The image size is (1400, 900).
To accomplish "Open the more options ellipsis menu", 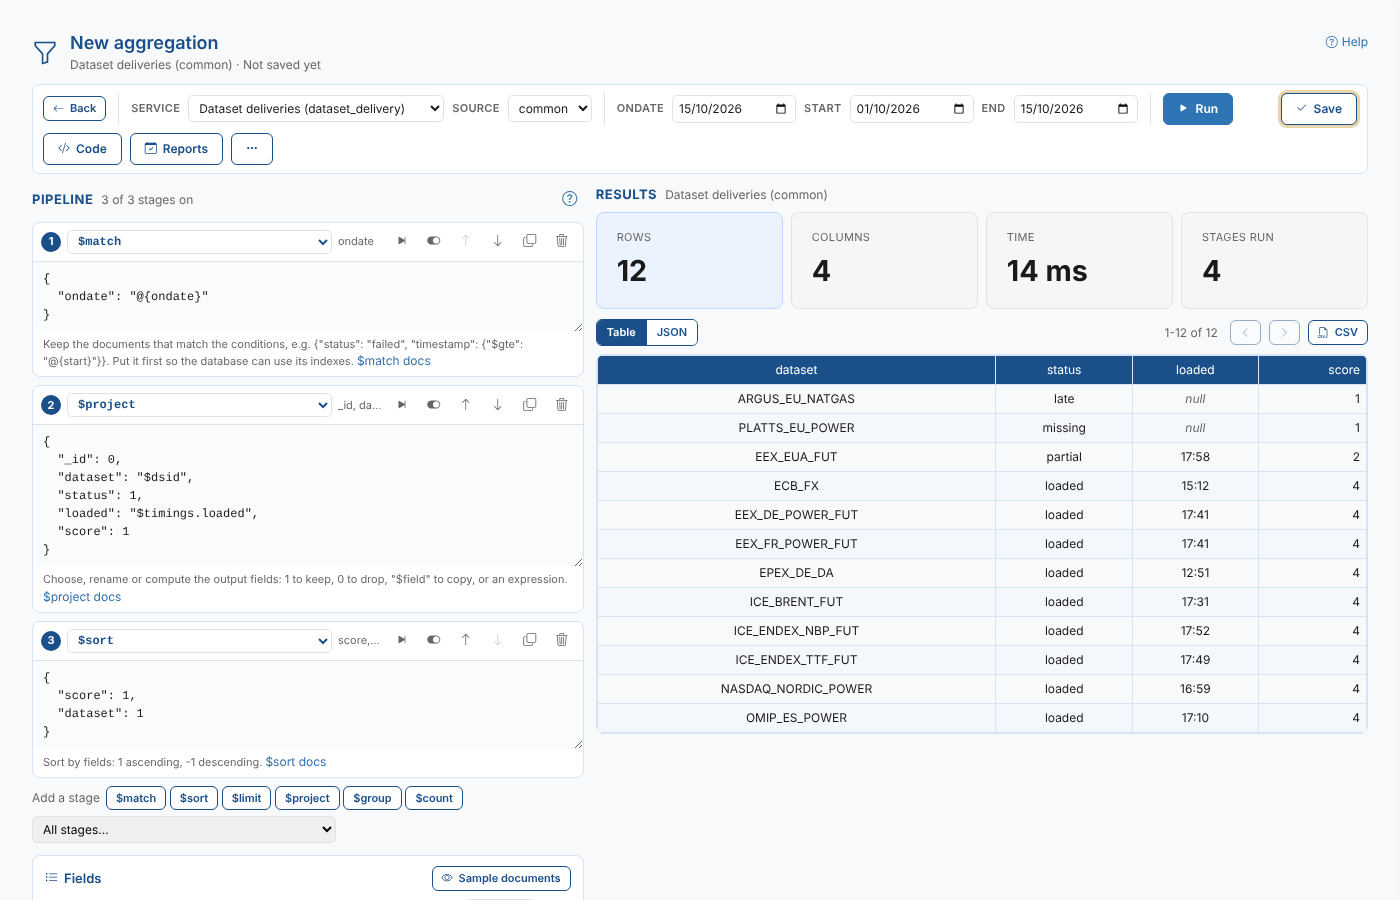I will (252, 149).
